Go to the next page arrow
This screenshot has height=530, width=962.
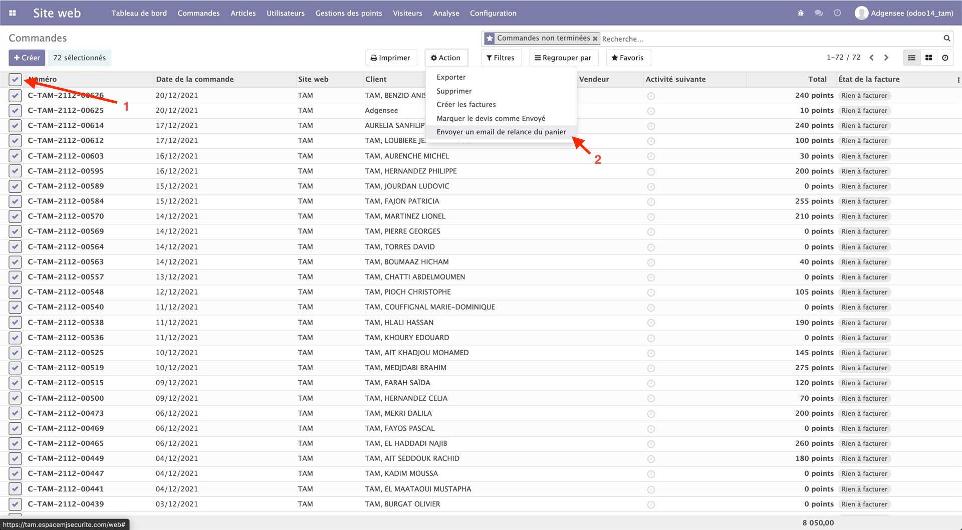click(x=886, y=58)
